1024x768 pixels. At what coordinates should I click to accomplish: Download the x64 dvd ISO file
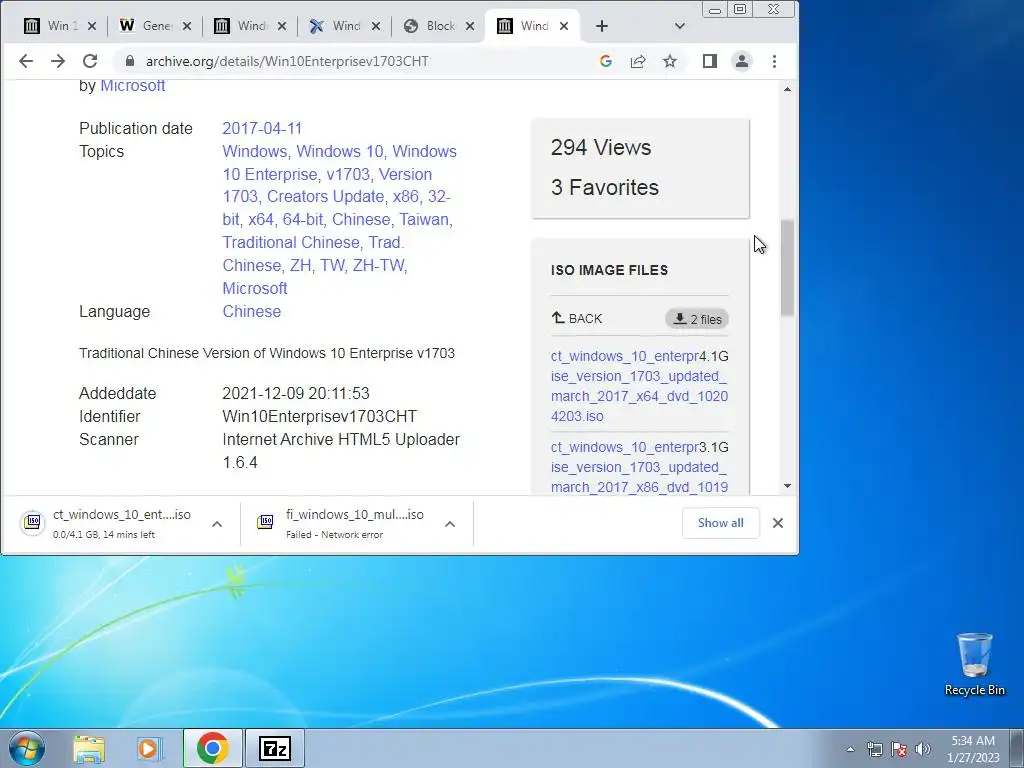click(639, 386)
